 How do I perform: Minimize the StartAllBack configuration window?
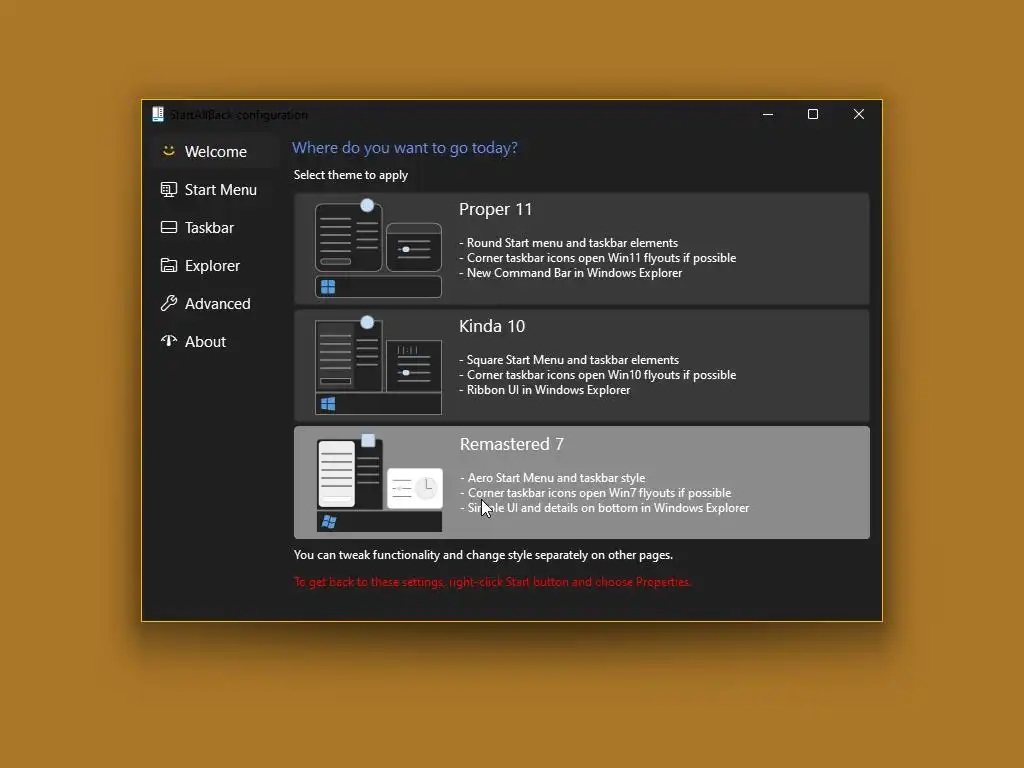(x=768, y=114)
